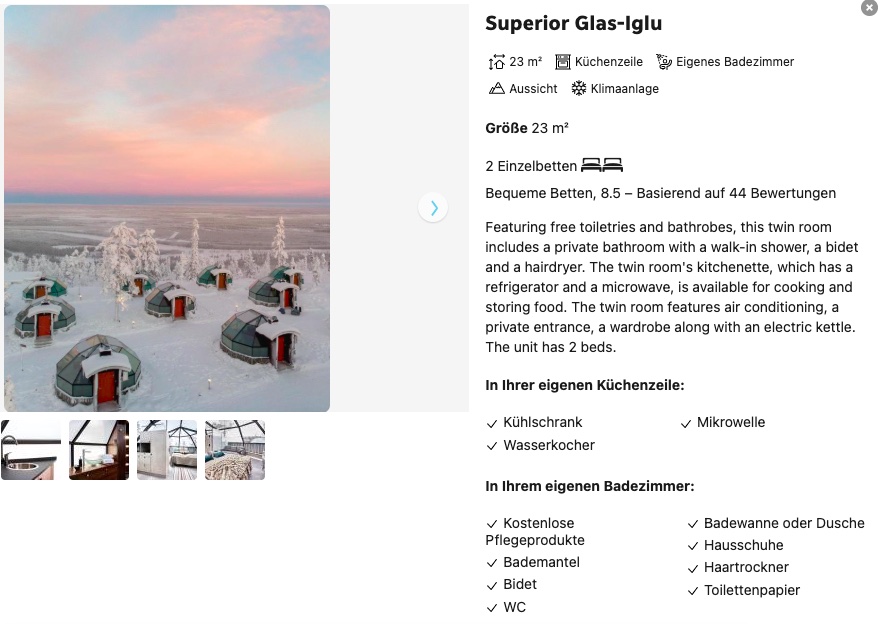Screen dimensions: 882x624
Task: Click the checkmark beside Haartrockner
Action: point(691,567)
